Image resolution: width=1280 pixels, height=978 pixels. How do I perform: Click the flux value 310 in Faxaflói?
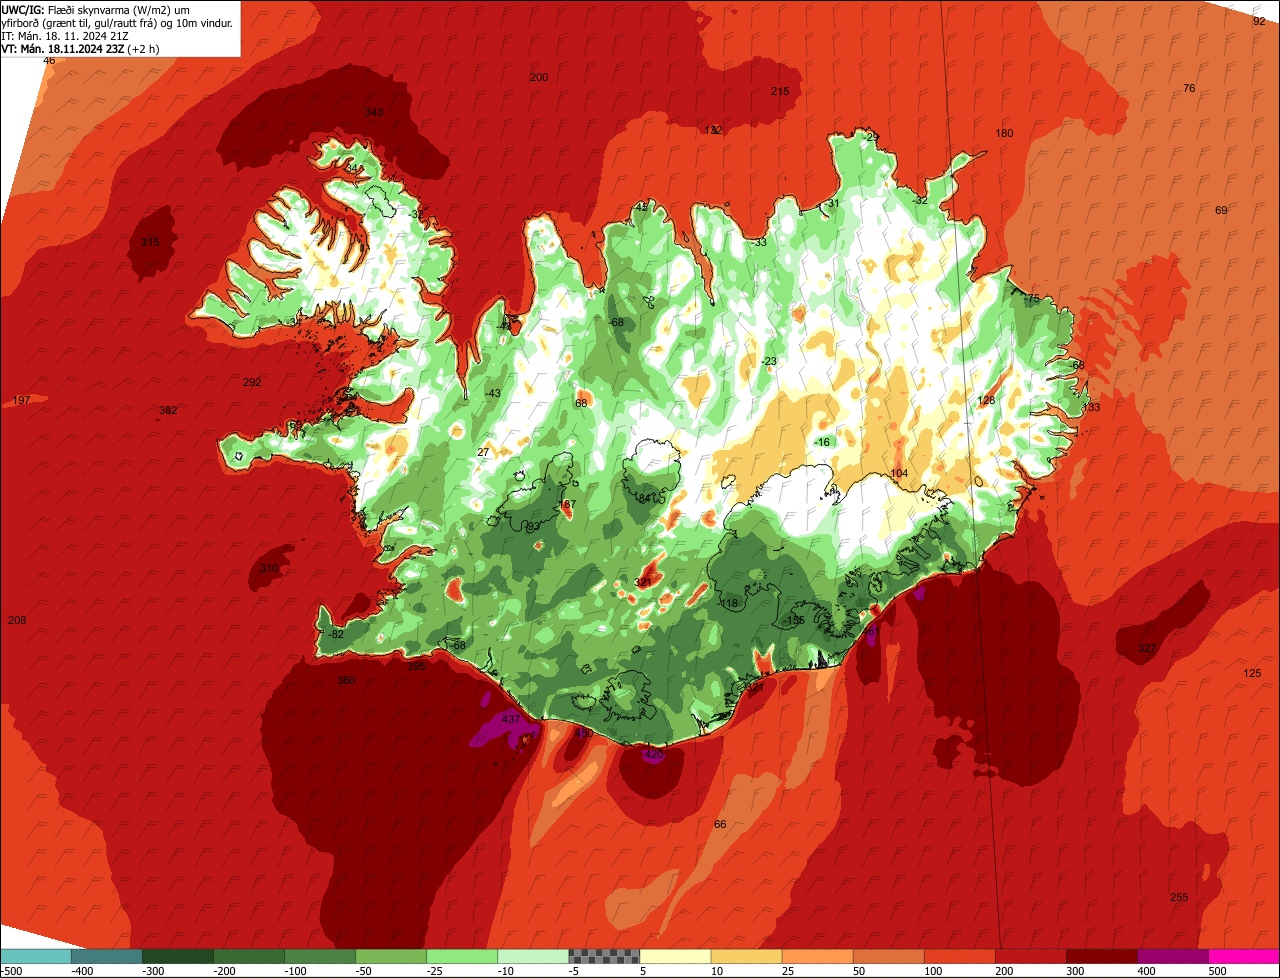tap(269, 568)
